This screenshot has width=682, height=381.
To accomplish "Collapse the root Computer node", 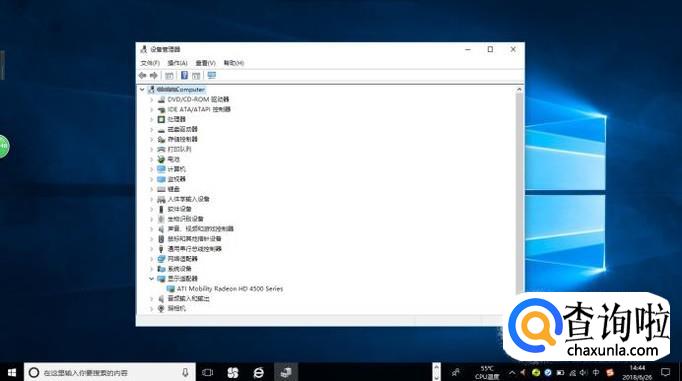I will click(x=142, y=90).
